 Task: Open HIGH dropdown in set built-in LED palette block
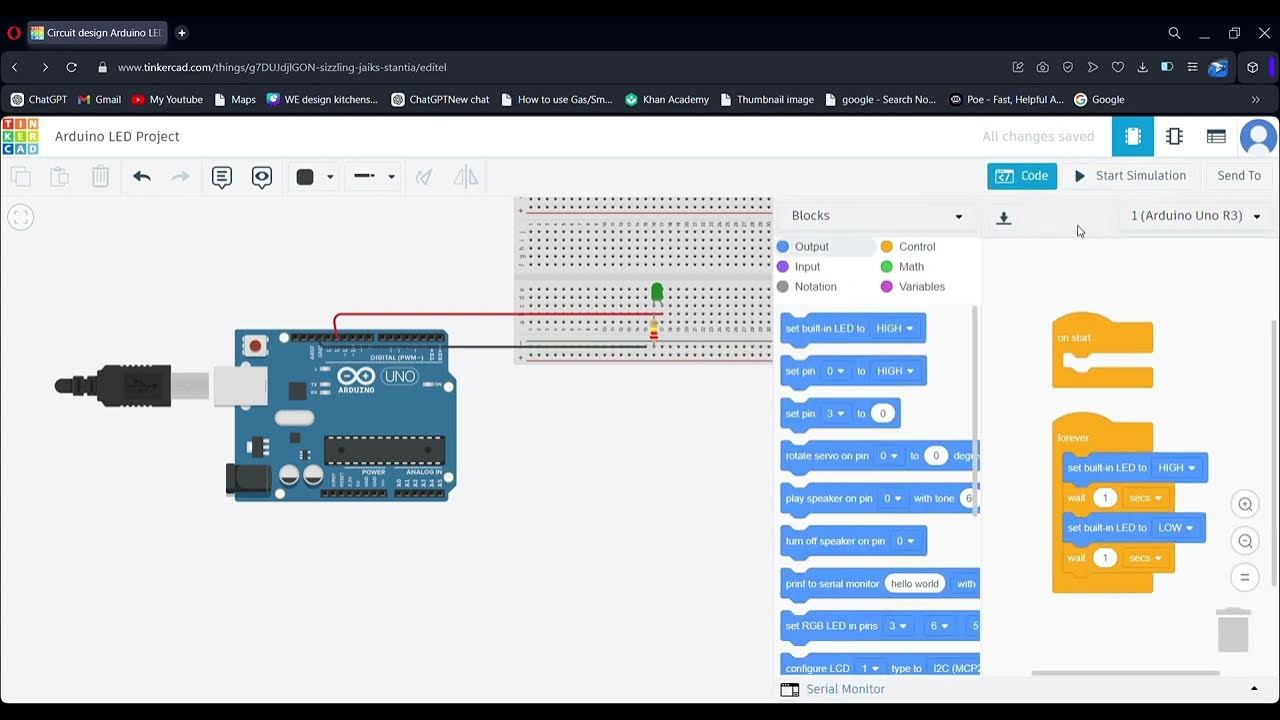895,329
